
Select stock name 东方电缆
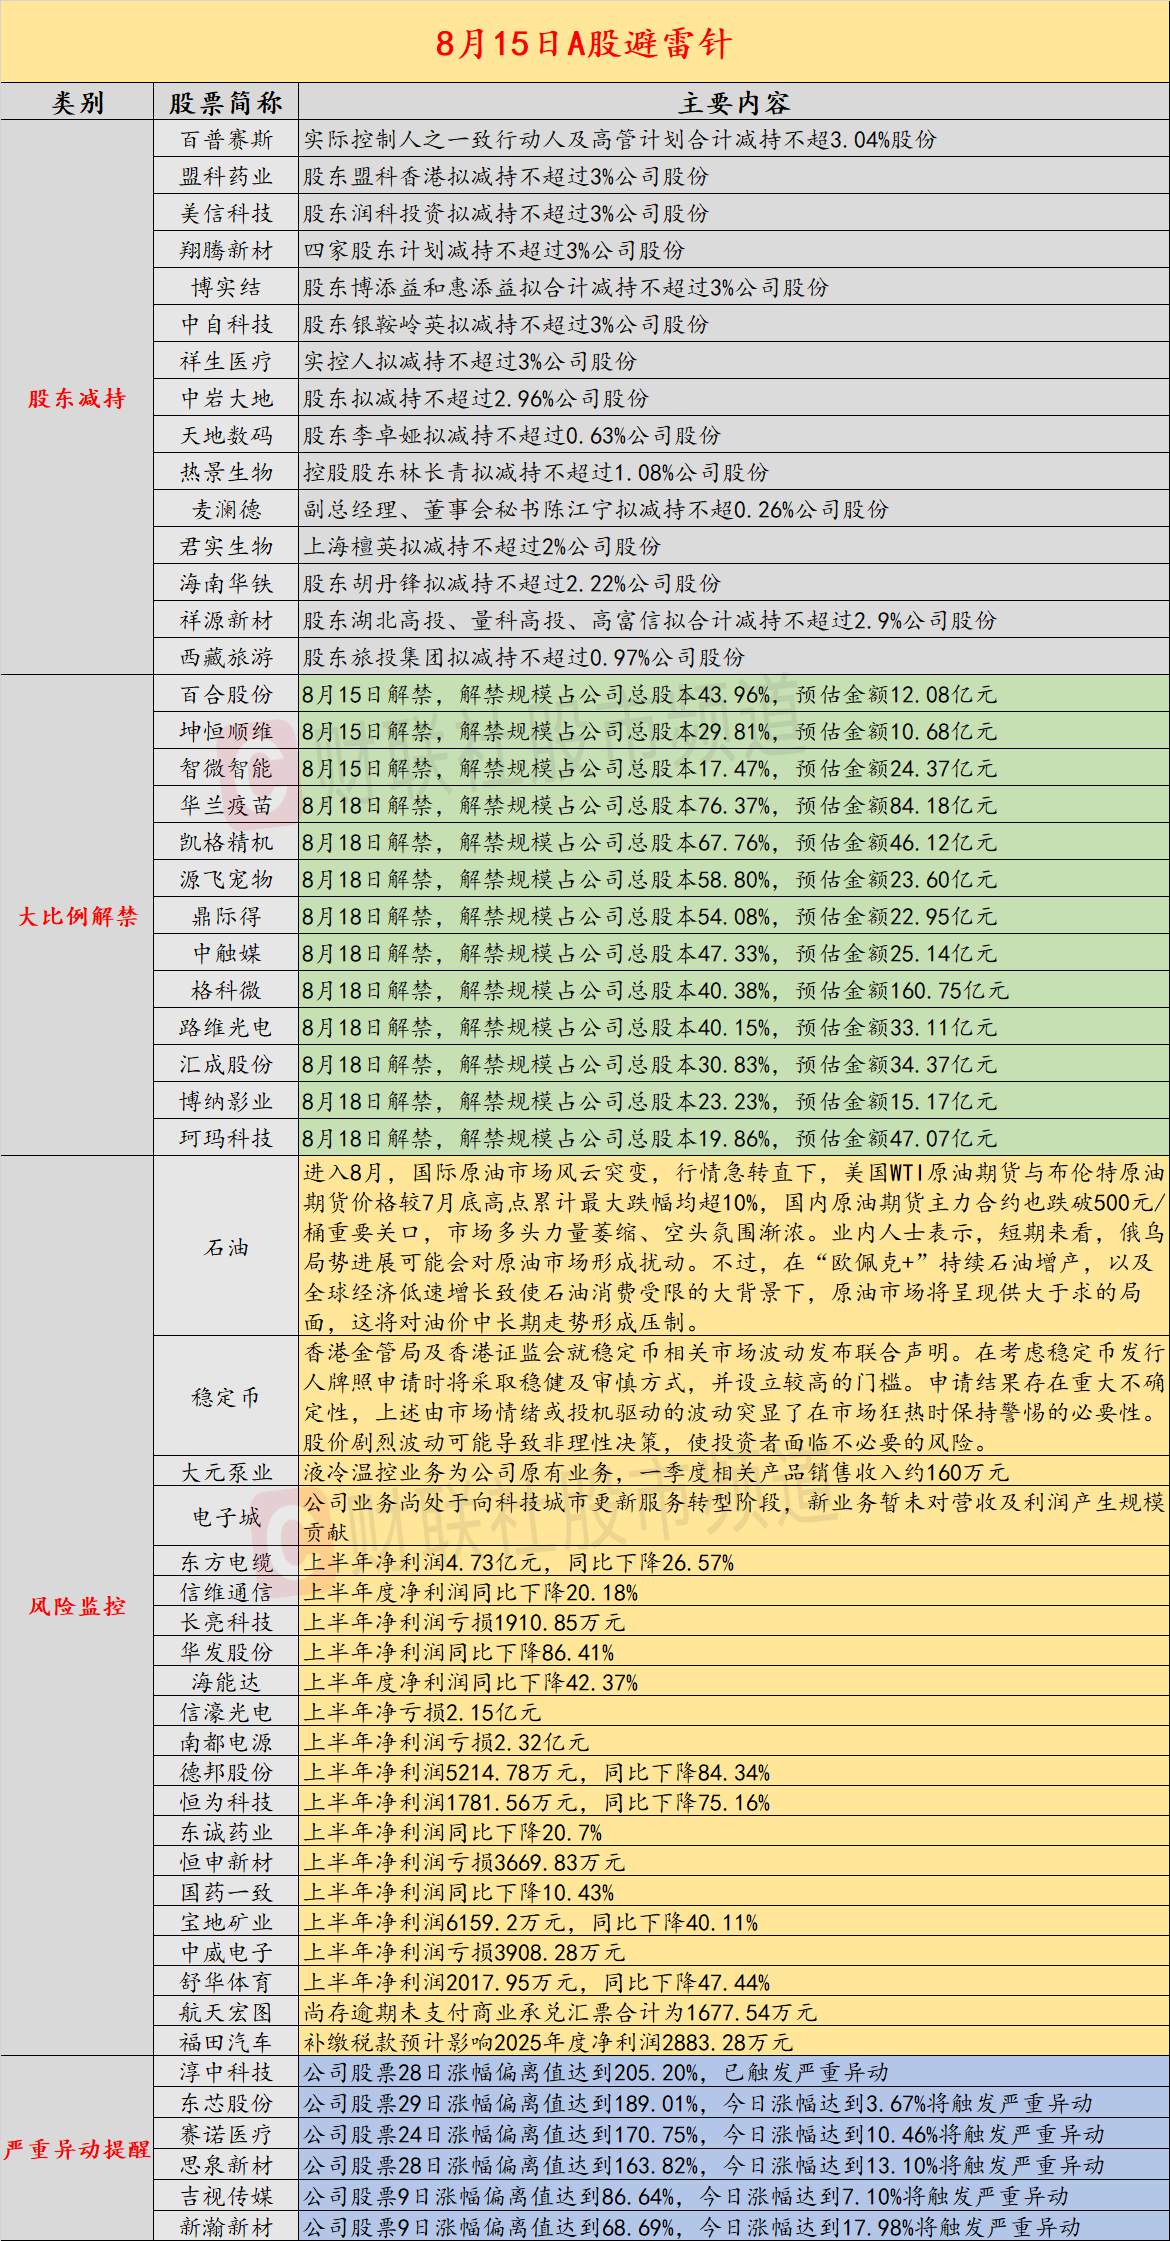(226, 1562)
